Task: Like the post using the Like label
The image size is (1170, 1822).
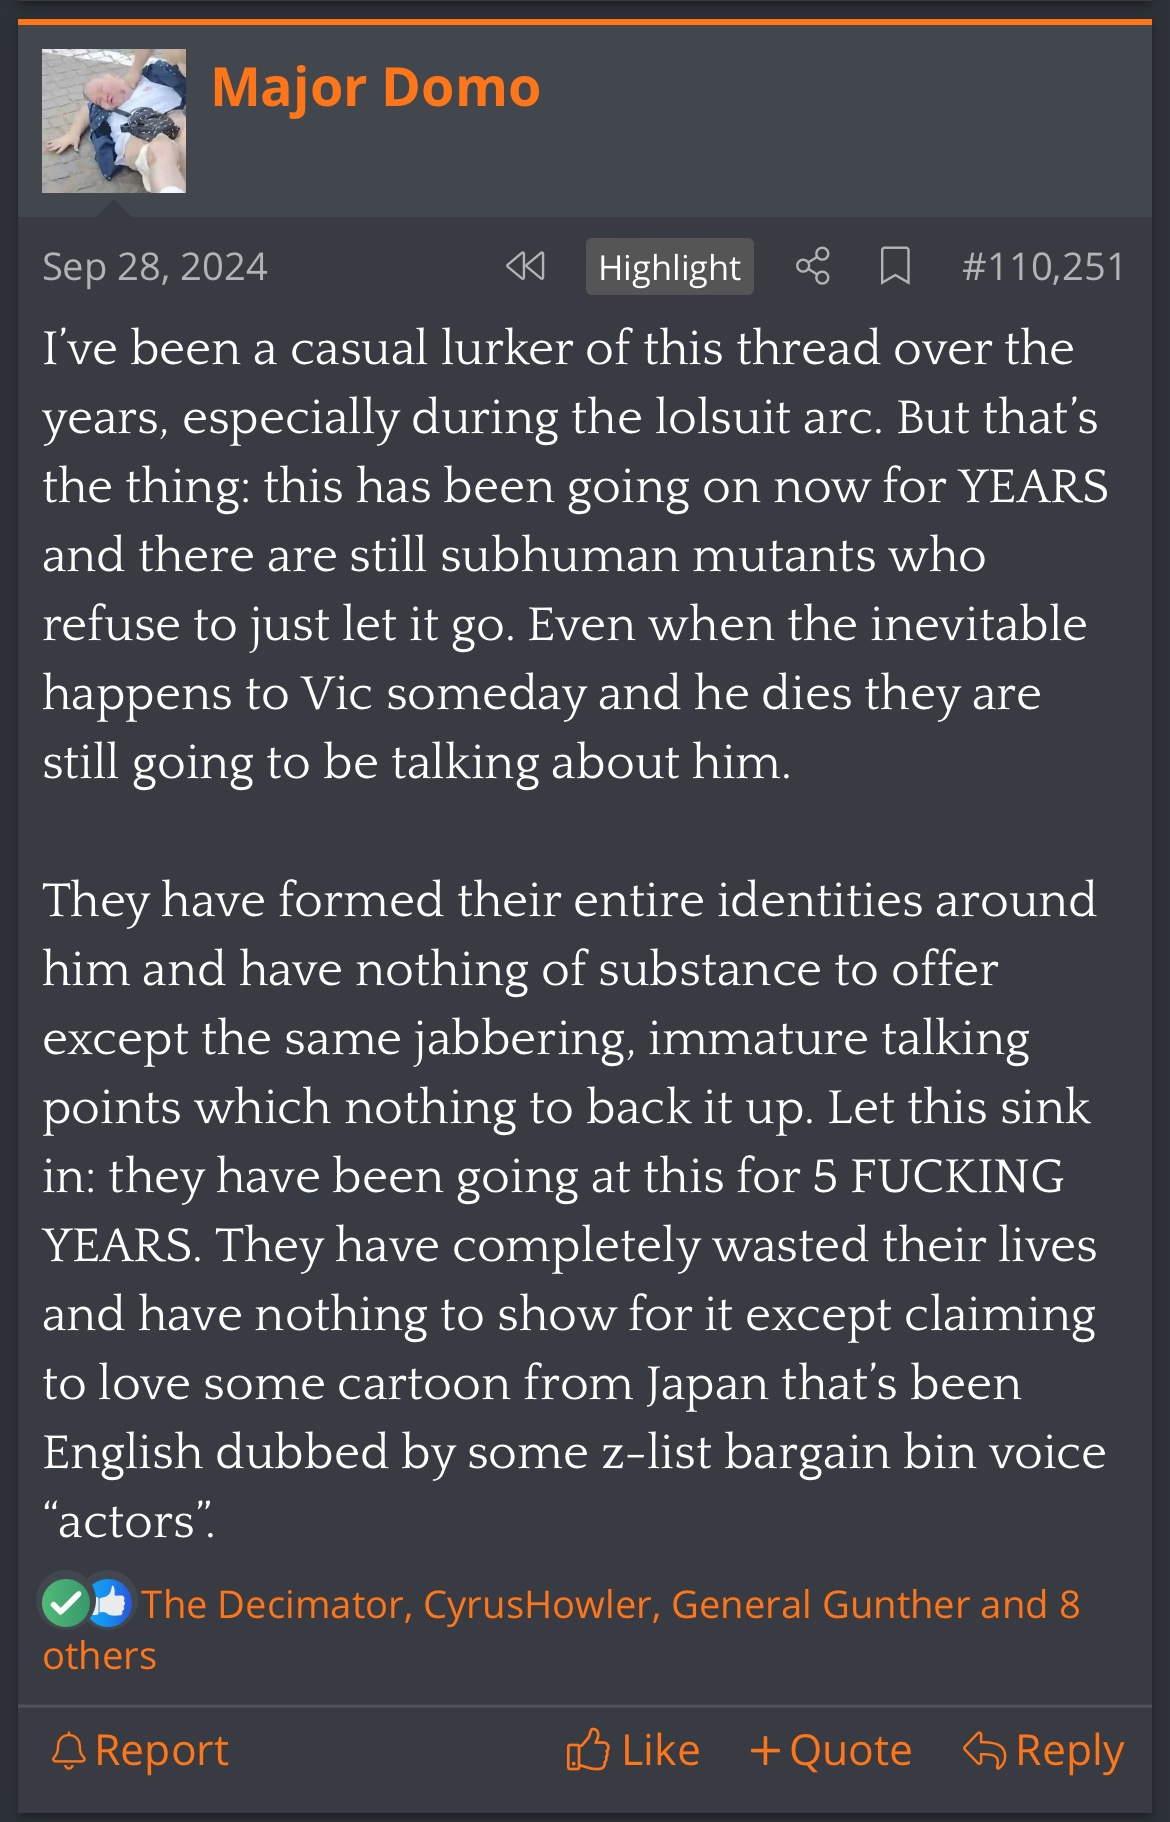Action: [x=660, y=1750]
